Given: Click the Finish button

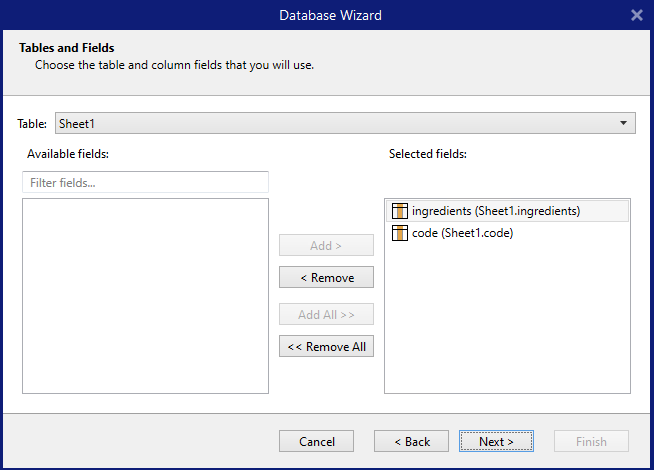Looking at the screenshot, I should [x=591, y=441].
